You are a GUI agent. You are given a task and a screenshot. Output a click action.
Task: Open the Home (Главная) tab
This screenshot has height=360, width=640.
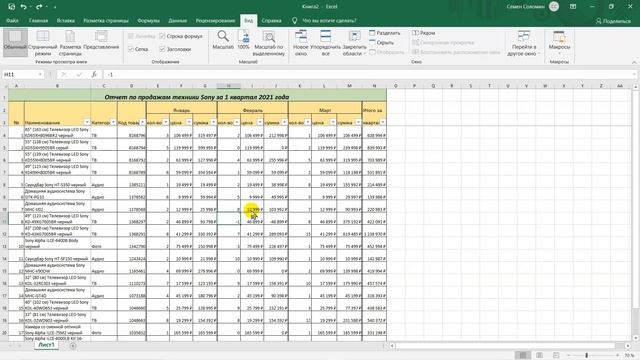click(x=38, y=20)
